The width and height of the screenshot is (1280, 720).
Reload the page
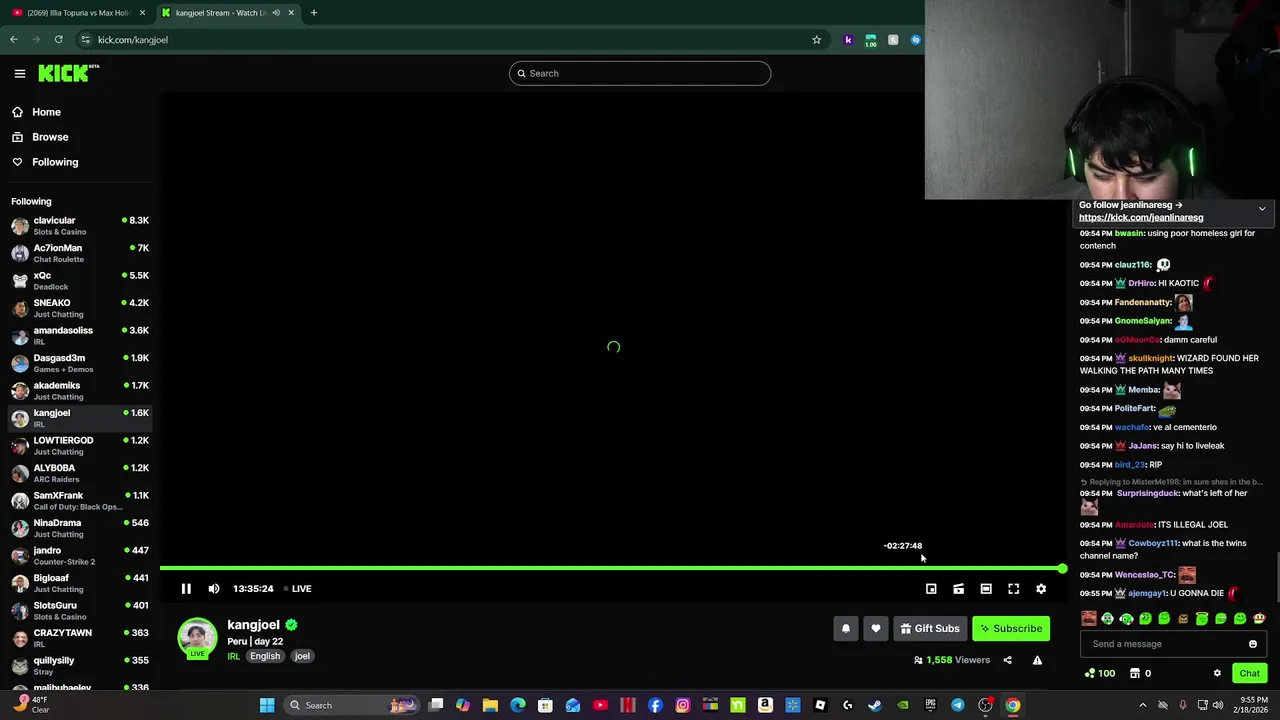(x=59, y=40)
